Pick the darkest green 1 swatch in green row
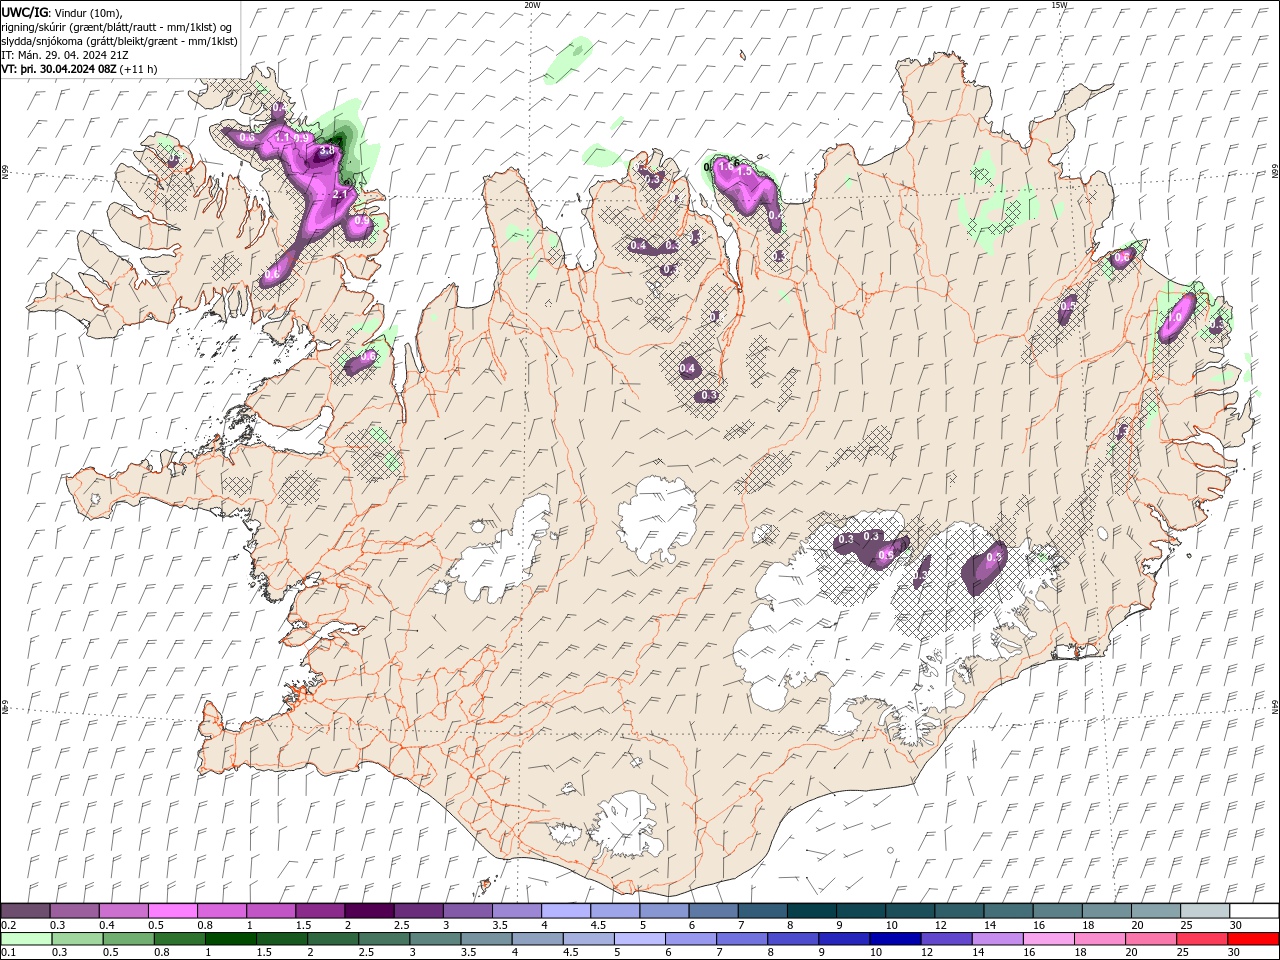The width and height of the screenshot is (1280, 960). click(230, 939)
